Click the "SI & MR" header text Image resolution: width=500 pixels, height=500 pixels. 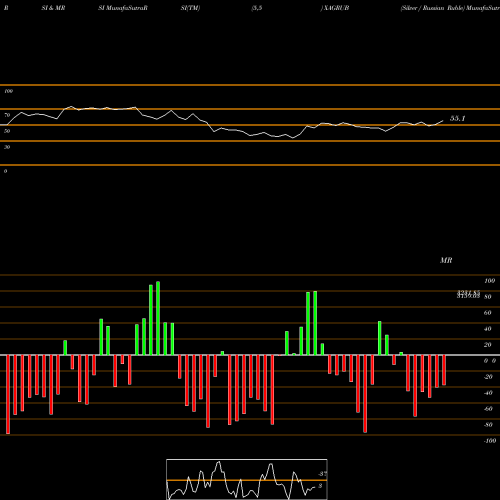tap(53, 8)
